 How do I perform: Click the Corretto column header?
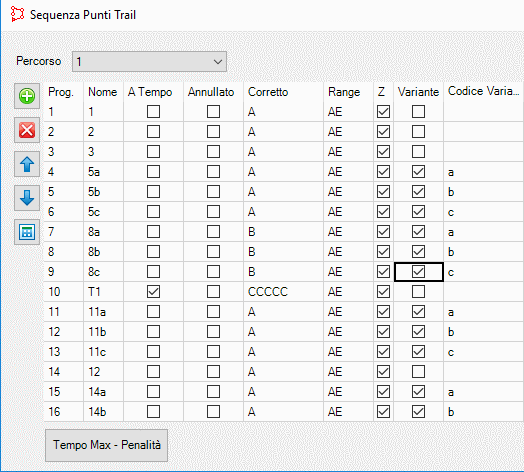pos(268,92)
